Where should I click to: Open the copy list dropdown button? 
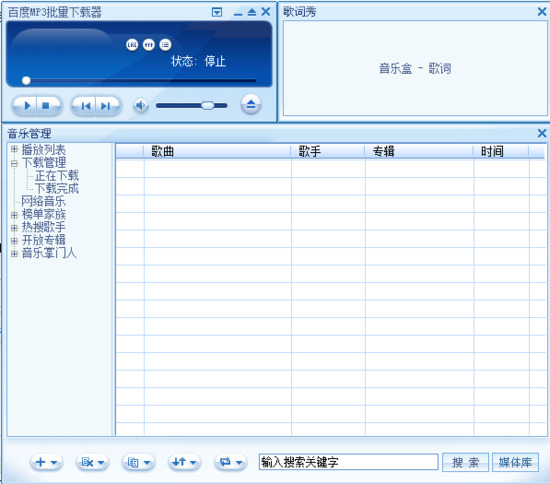pyautogui.click(x=138, y=462)
